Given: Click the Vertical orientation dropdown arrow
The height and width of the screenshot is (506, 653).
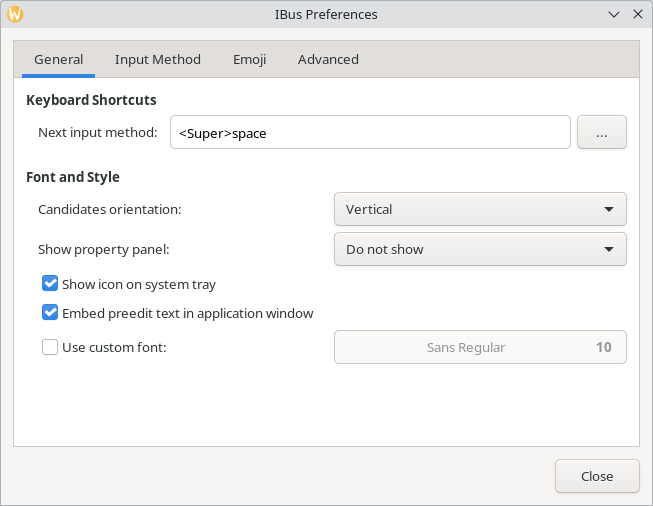Looking at the screenshot, I should tap(609, 210).
